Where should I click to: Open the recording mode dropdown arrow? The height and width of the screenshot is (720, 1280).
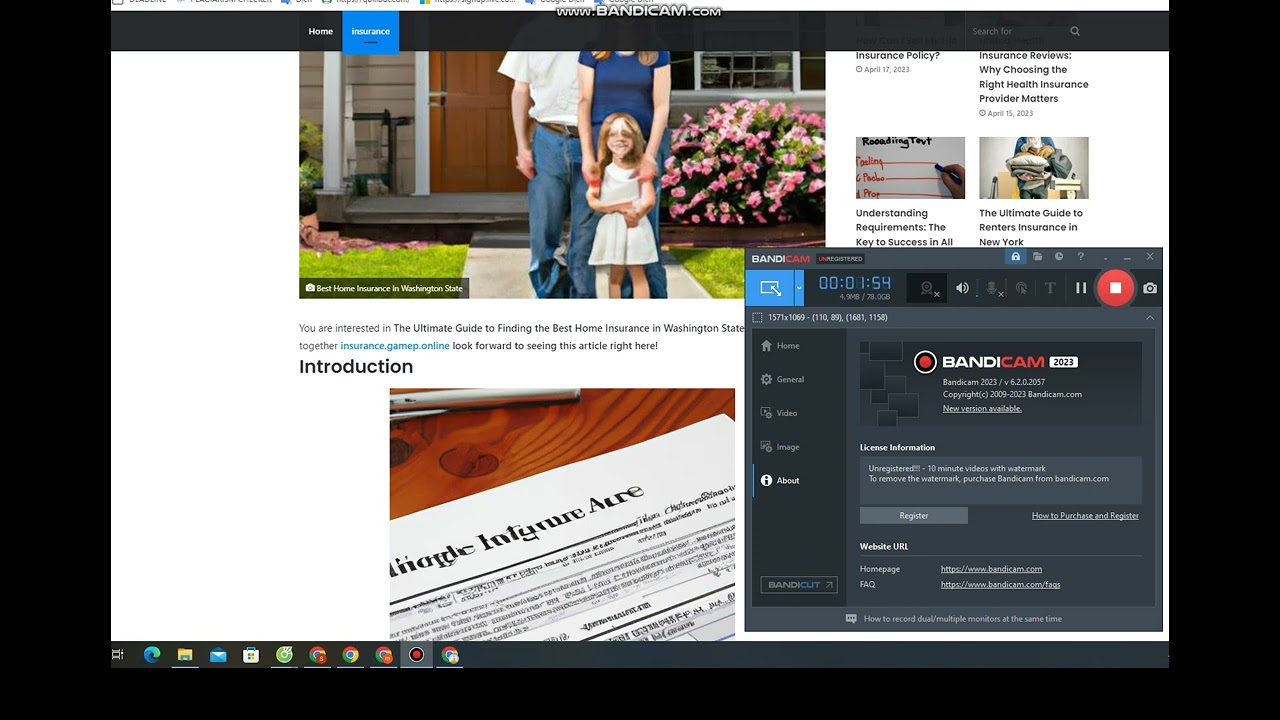tap(799, 288)
